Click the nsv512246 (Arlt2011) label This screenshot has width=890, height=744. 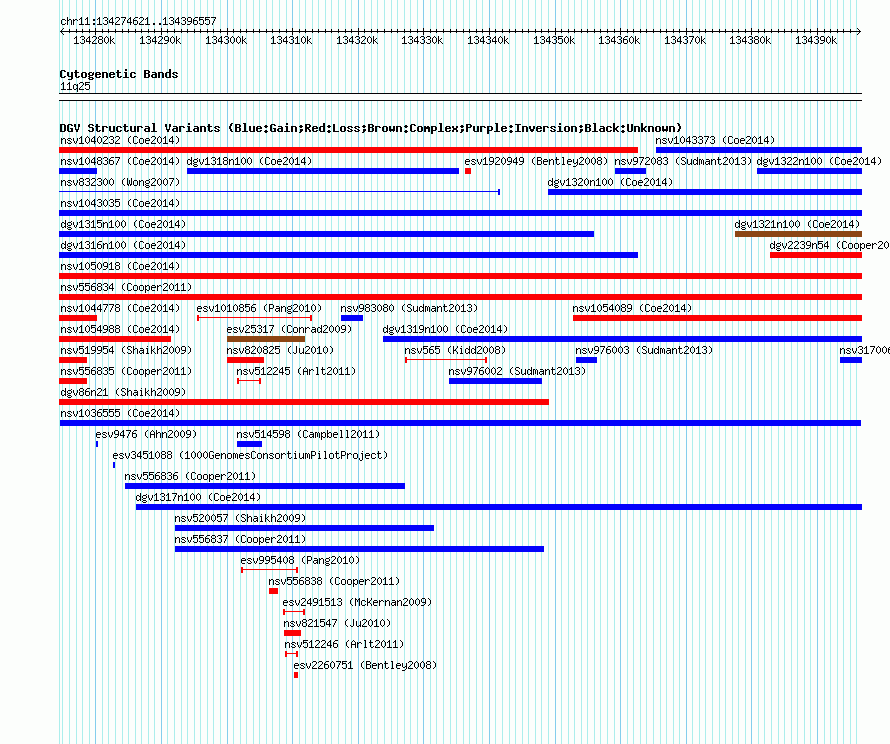[344, 644]
